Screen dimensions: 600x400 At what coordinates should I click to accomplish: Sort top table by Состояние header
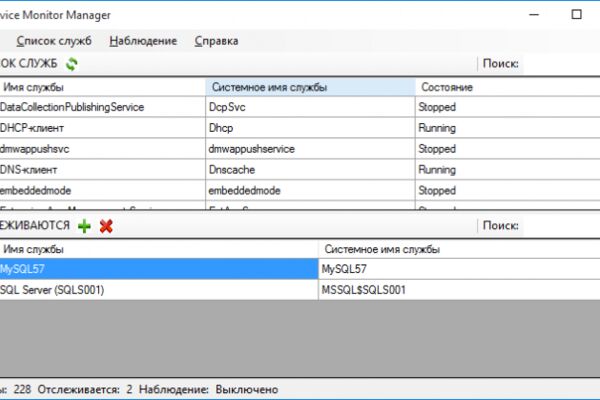pos(508,87)
